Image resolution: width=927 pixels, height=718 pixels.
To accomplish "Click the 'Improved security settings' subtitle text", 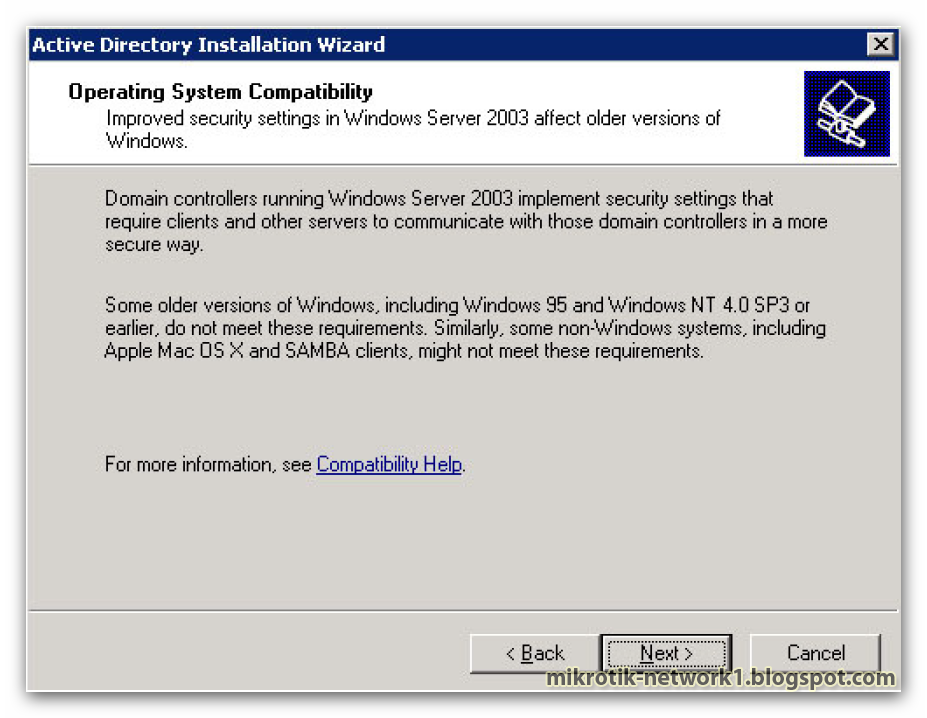I will pos(413,130).
